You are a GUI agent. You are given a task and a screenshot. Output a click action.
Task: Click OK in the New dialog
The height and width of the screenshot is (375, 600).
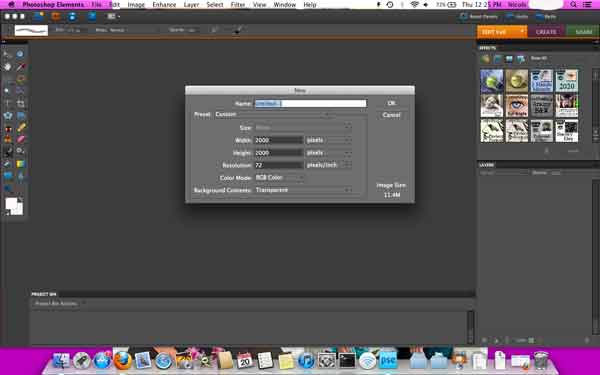coord(391,103)
